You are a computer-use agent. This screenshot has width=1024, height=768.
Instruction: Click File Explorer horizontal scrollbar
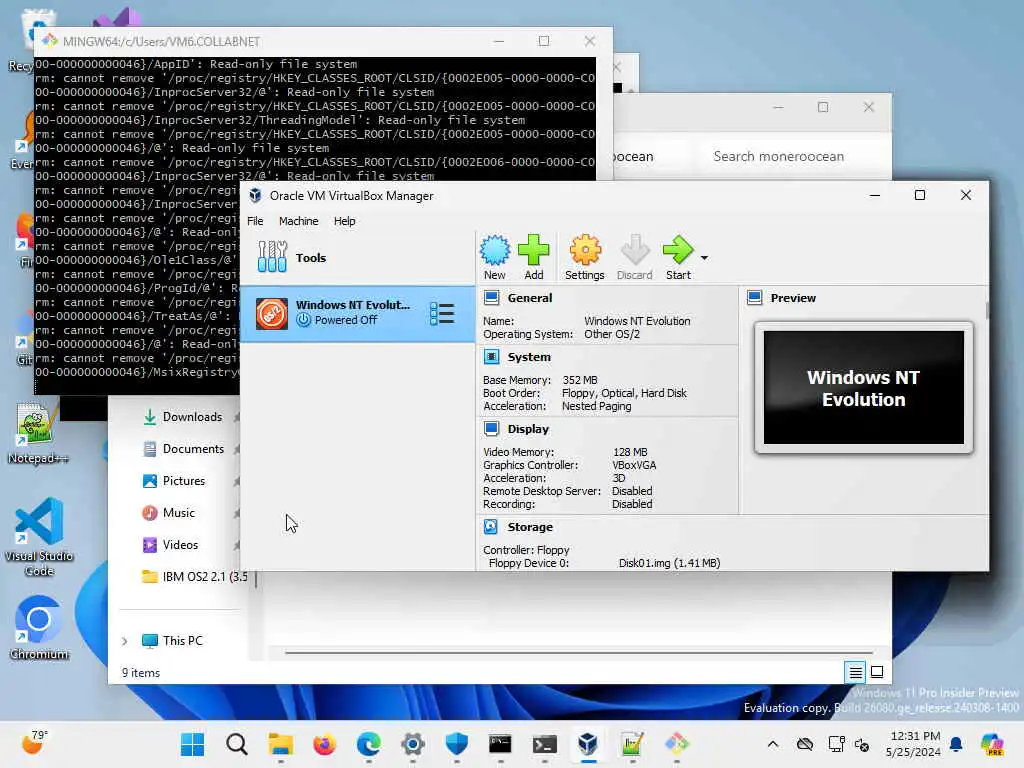tap(579, 652)
